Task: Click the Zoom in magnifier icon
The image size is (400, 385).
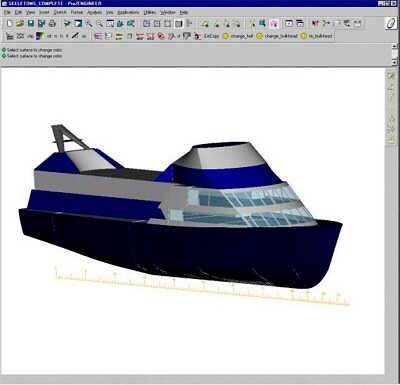Action: click(89, 24)
